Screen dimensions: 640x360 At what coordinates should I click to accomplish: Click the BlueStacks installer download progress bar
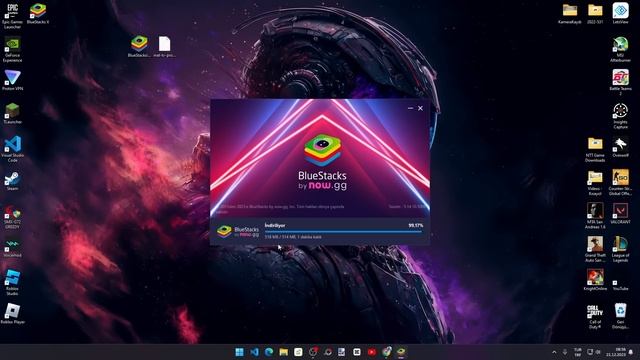343,231
